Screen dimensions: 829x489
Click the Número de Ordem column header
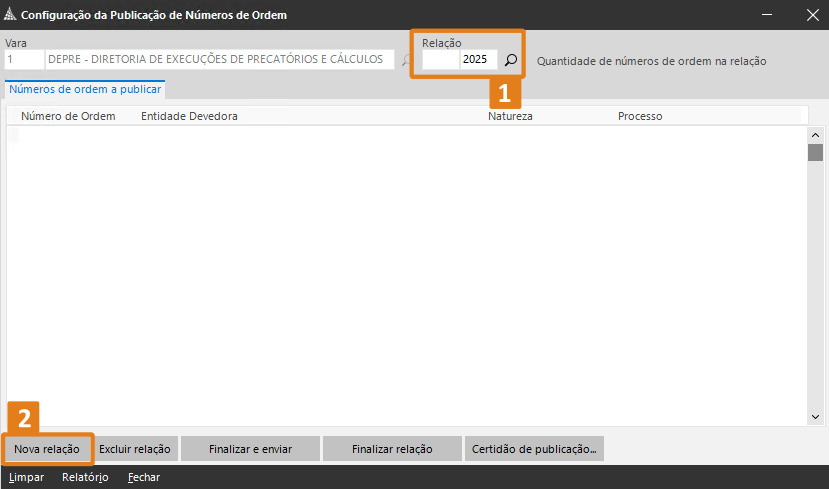68,116
